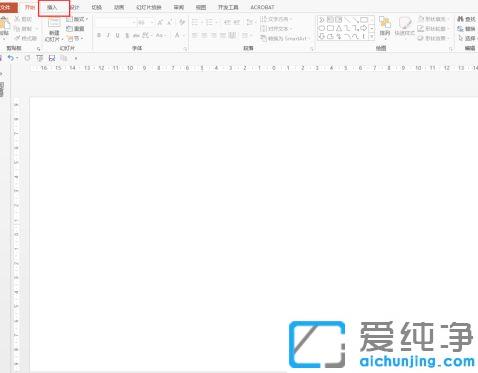
Task: Click the Undo arrow in quick access toolbar
Action: pos(11,58)
